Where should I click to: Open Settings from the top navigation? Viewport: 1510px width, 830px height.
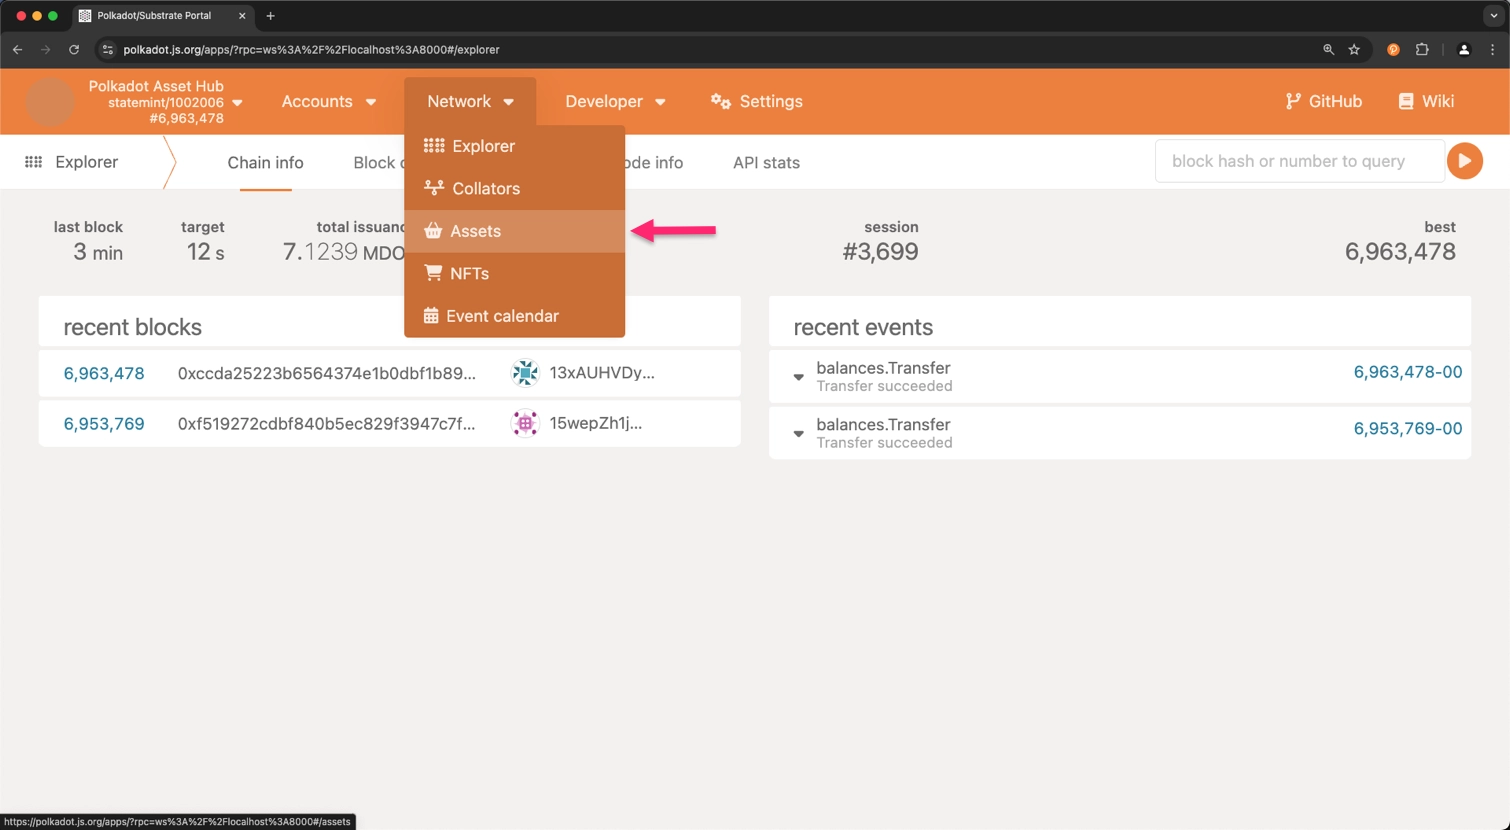coord(756,101)
